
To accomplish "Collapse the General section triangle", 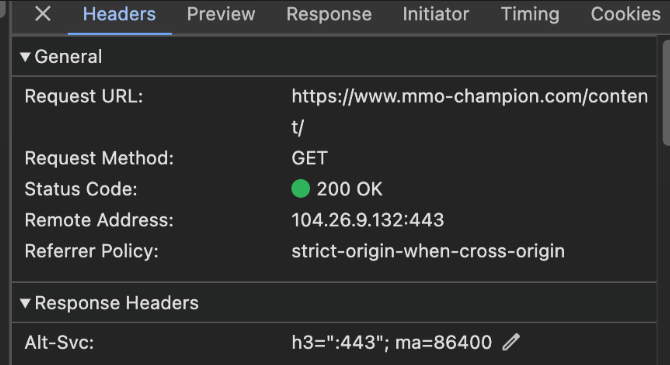I will tap(25, 57).
